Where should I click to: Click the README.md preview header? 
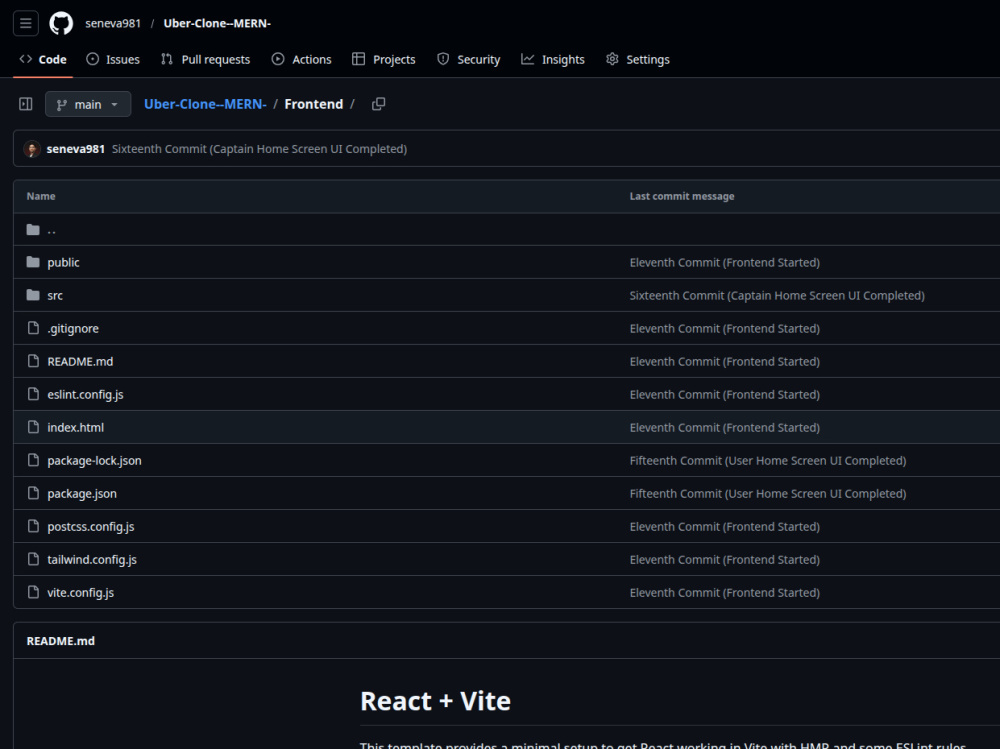61,641
